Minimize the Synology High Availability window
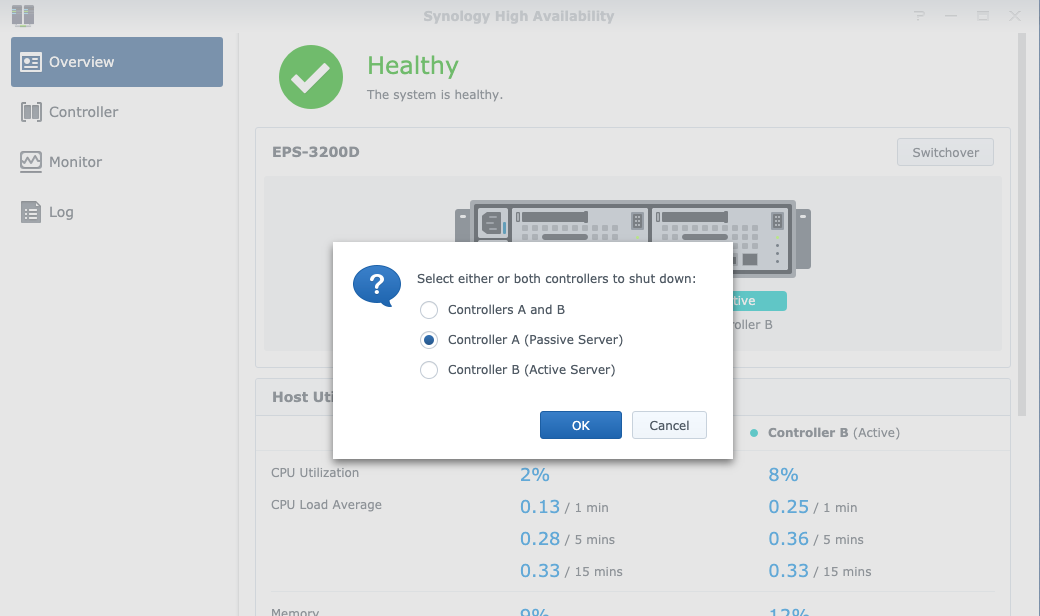This screenshot has width=1040, height=616. point(950,15)
